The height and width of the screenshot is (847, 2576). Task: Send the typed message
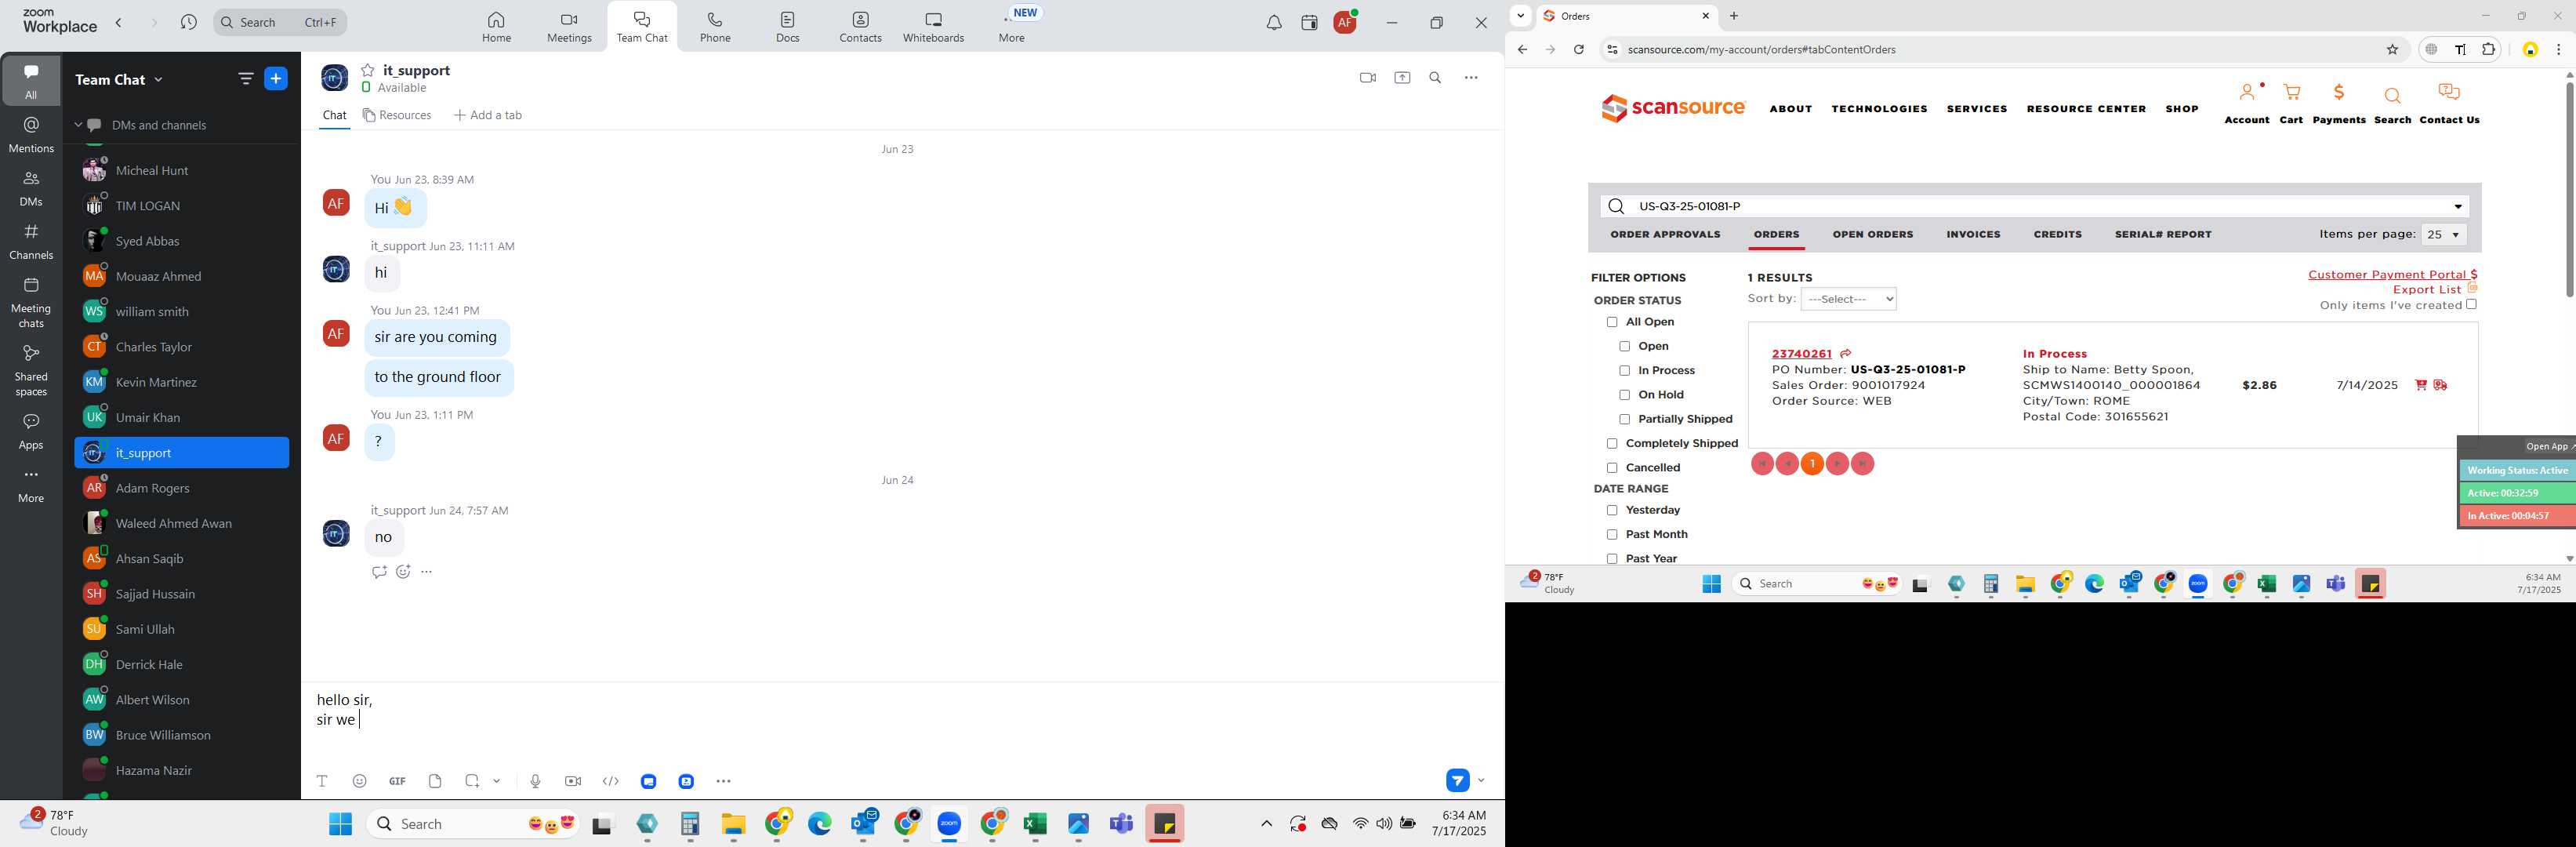tap(1457, 780)
